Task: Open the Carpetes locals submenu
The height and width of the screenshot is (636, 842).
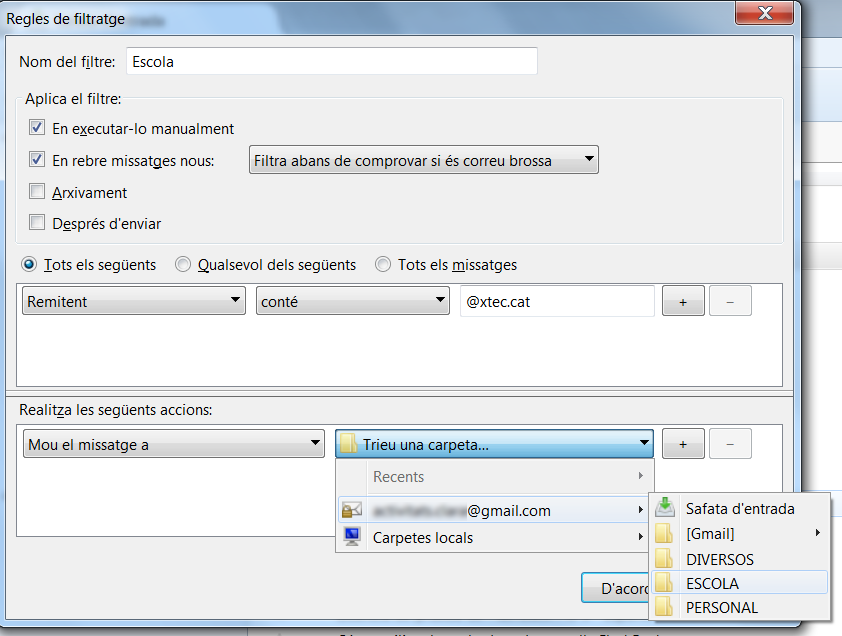Action: pyautogui.click(x=495, y=537)
